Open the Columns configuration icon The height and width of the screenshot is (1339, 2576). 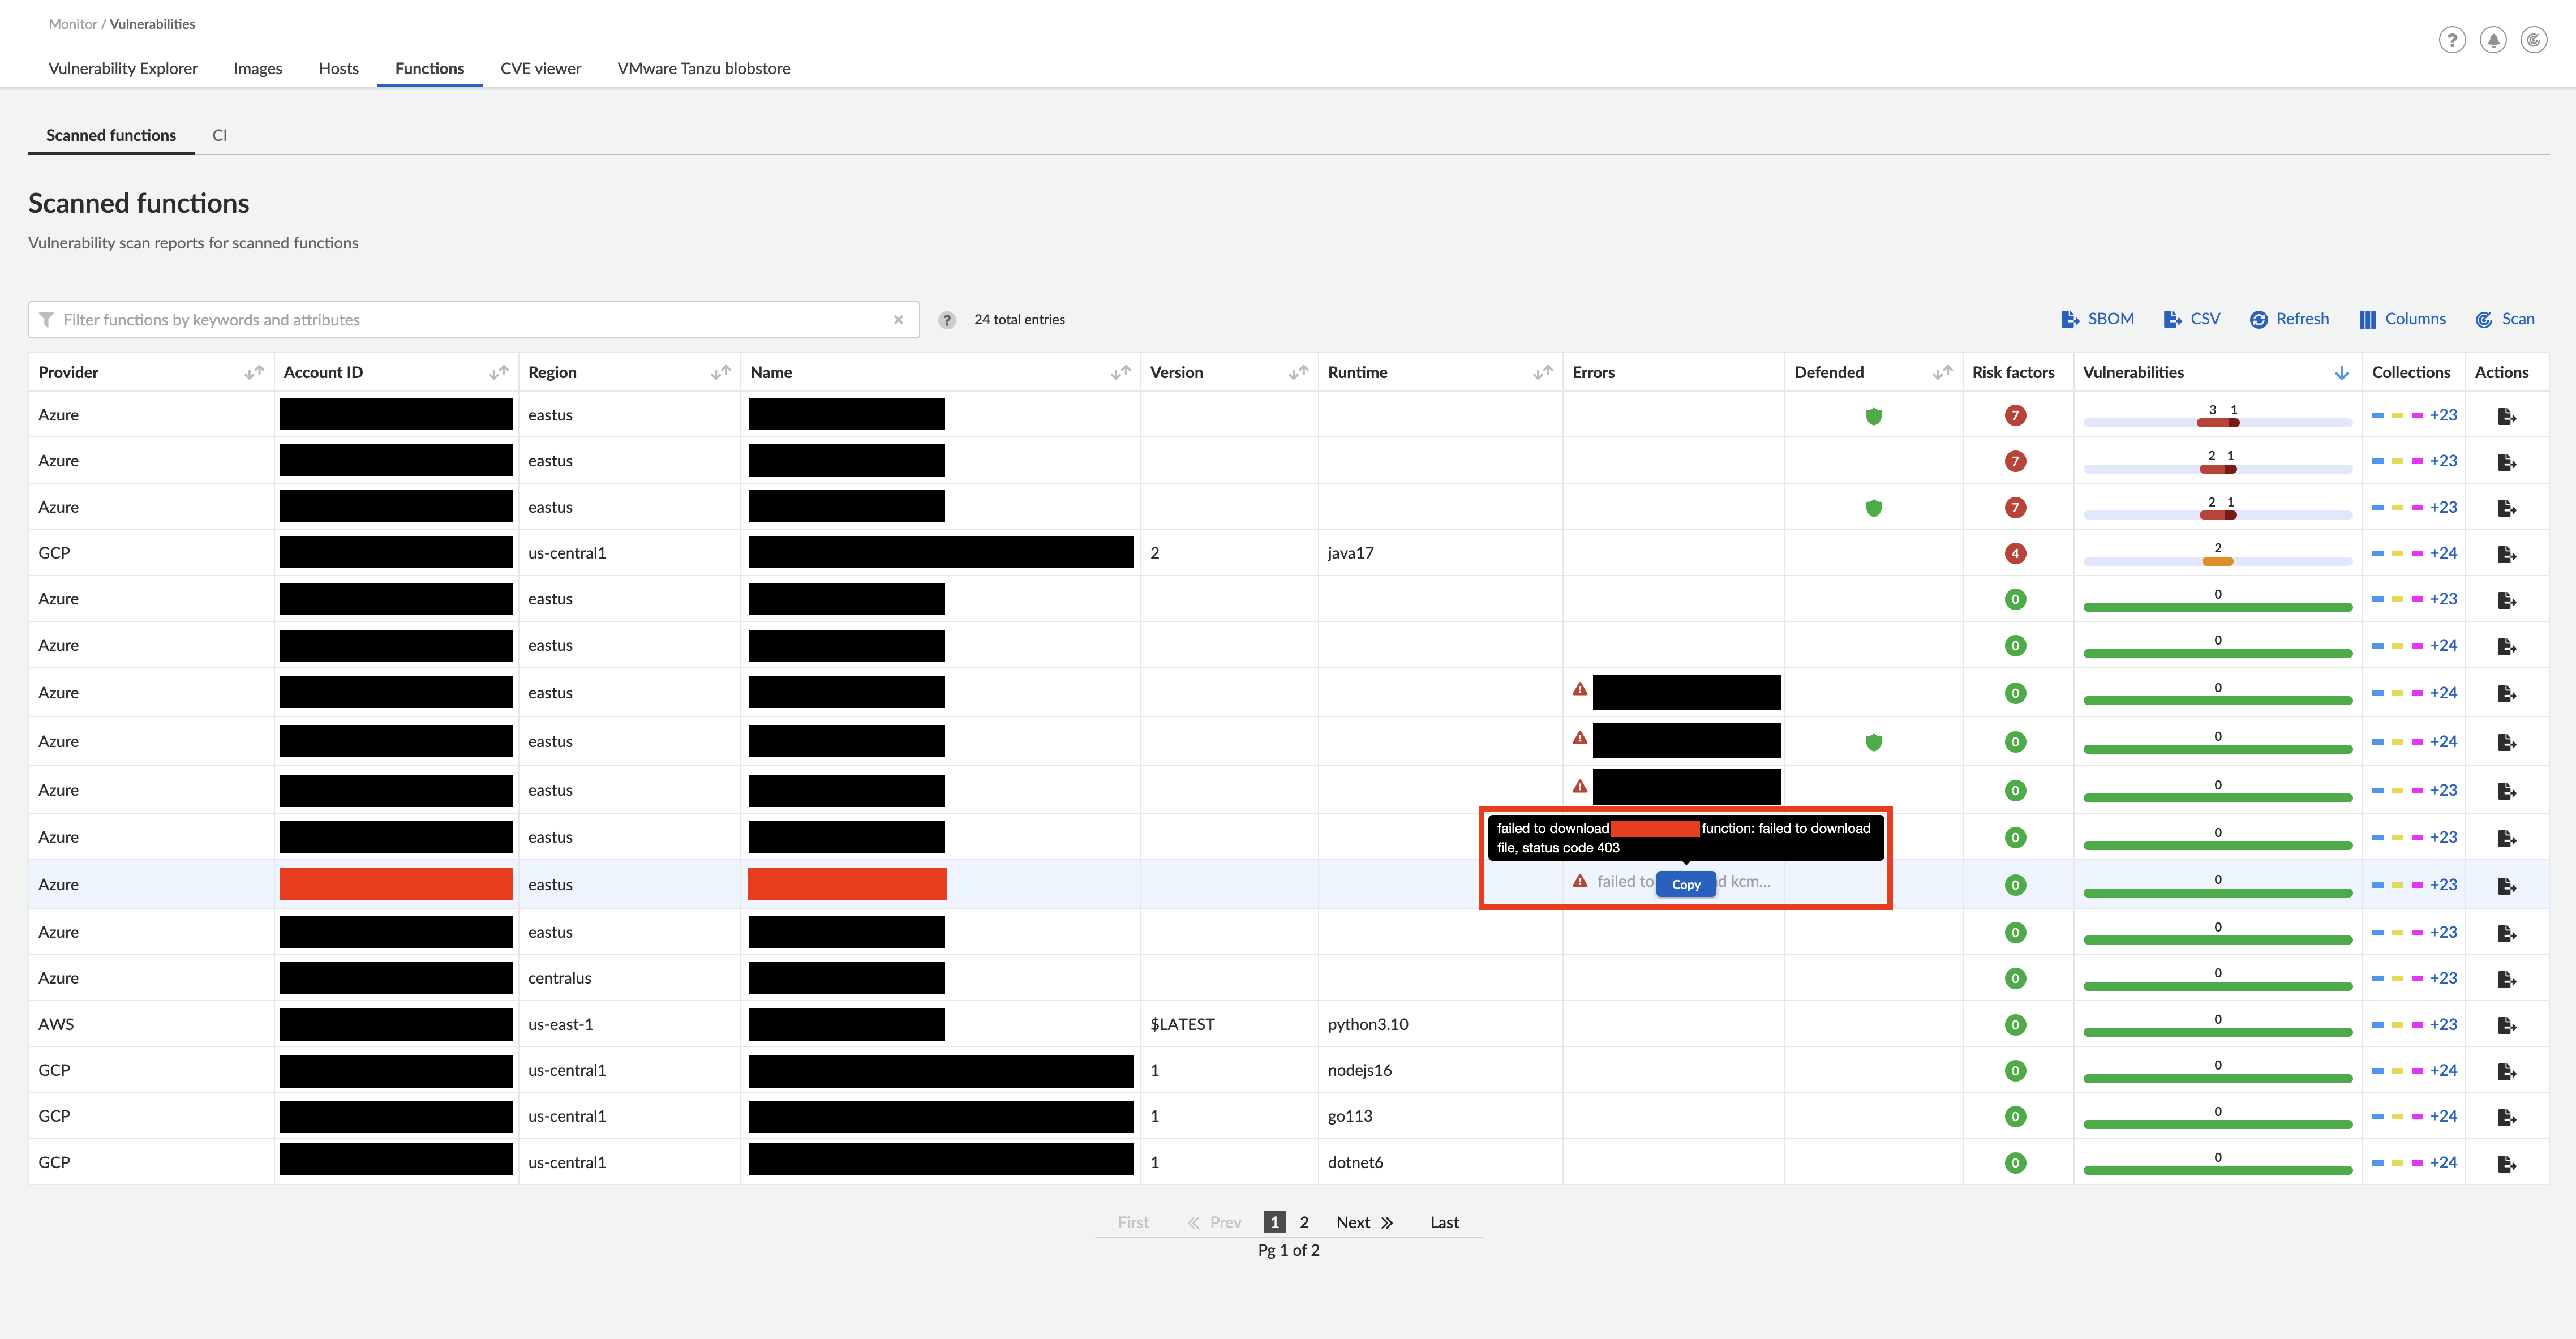coord(2368,318)
